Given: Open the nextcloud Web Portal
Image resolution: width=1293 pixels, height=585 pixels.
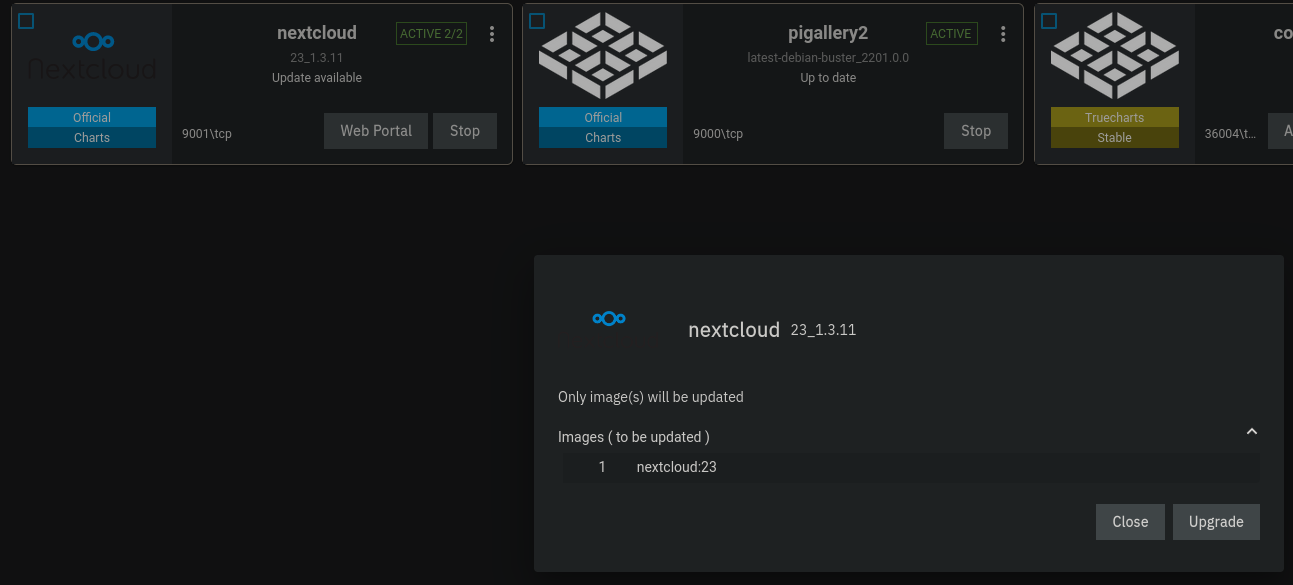Looking at the screenshot, I should [x=376, y=131].
